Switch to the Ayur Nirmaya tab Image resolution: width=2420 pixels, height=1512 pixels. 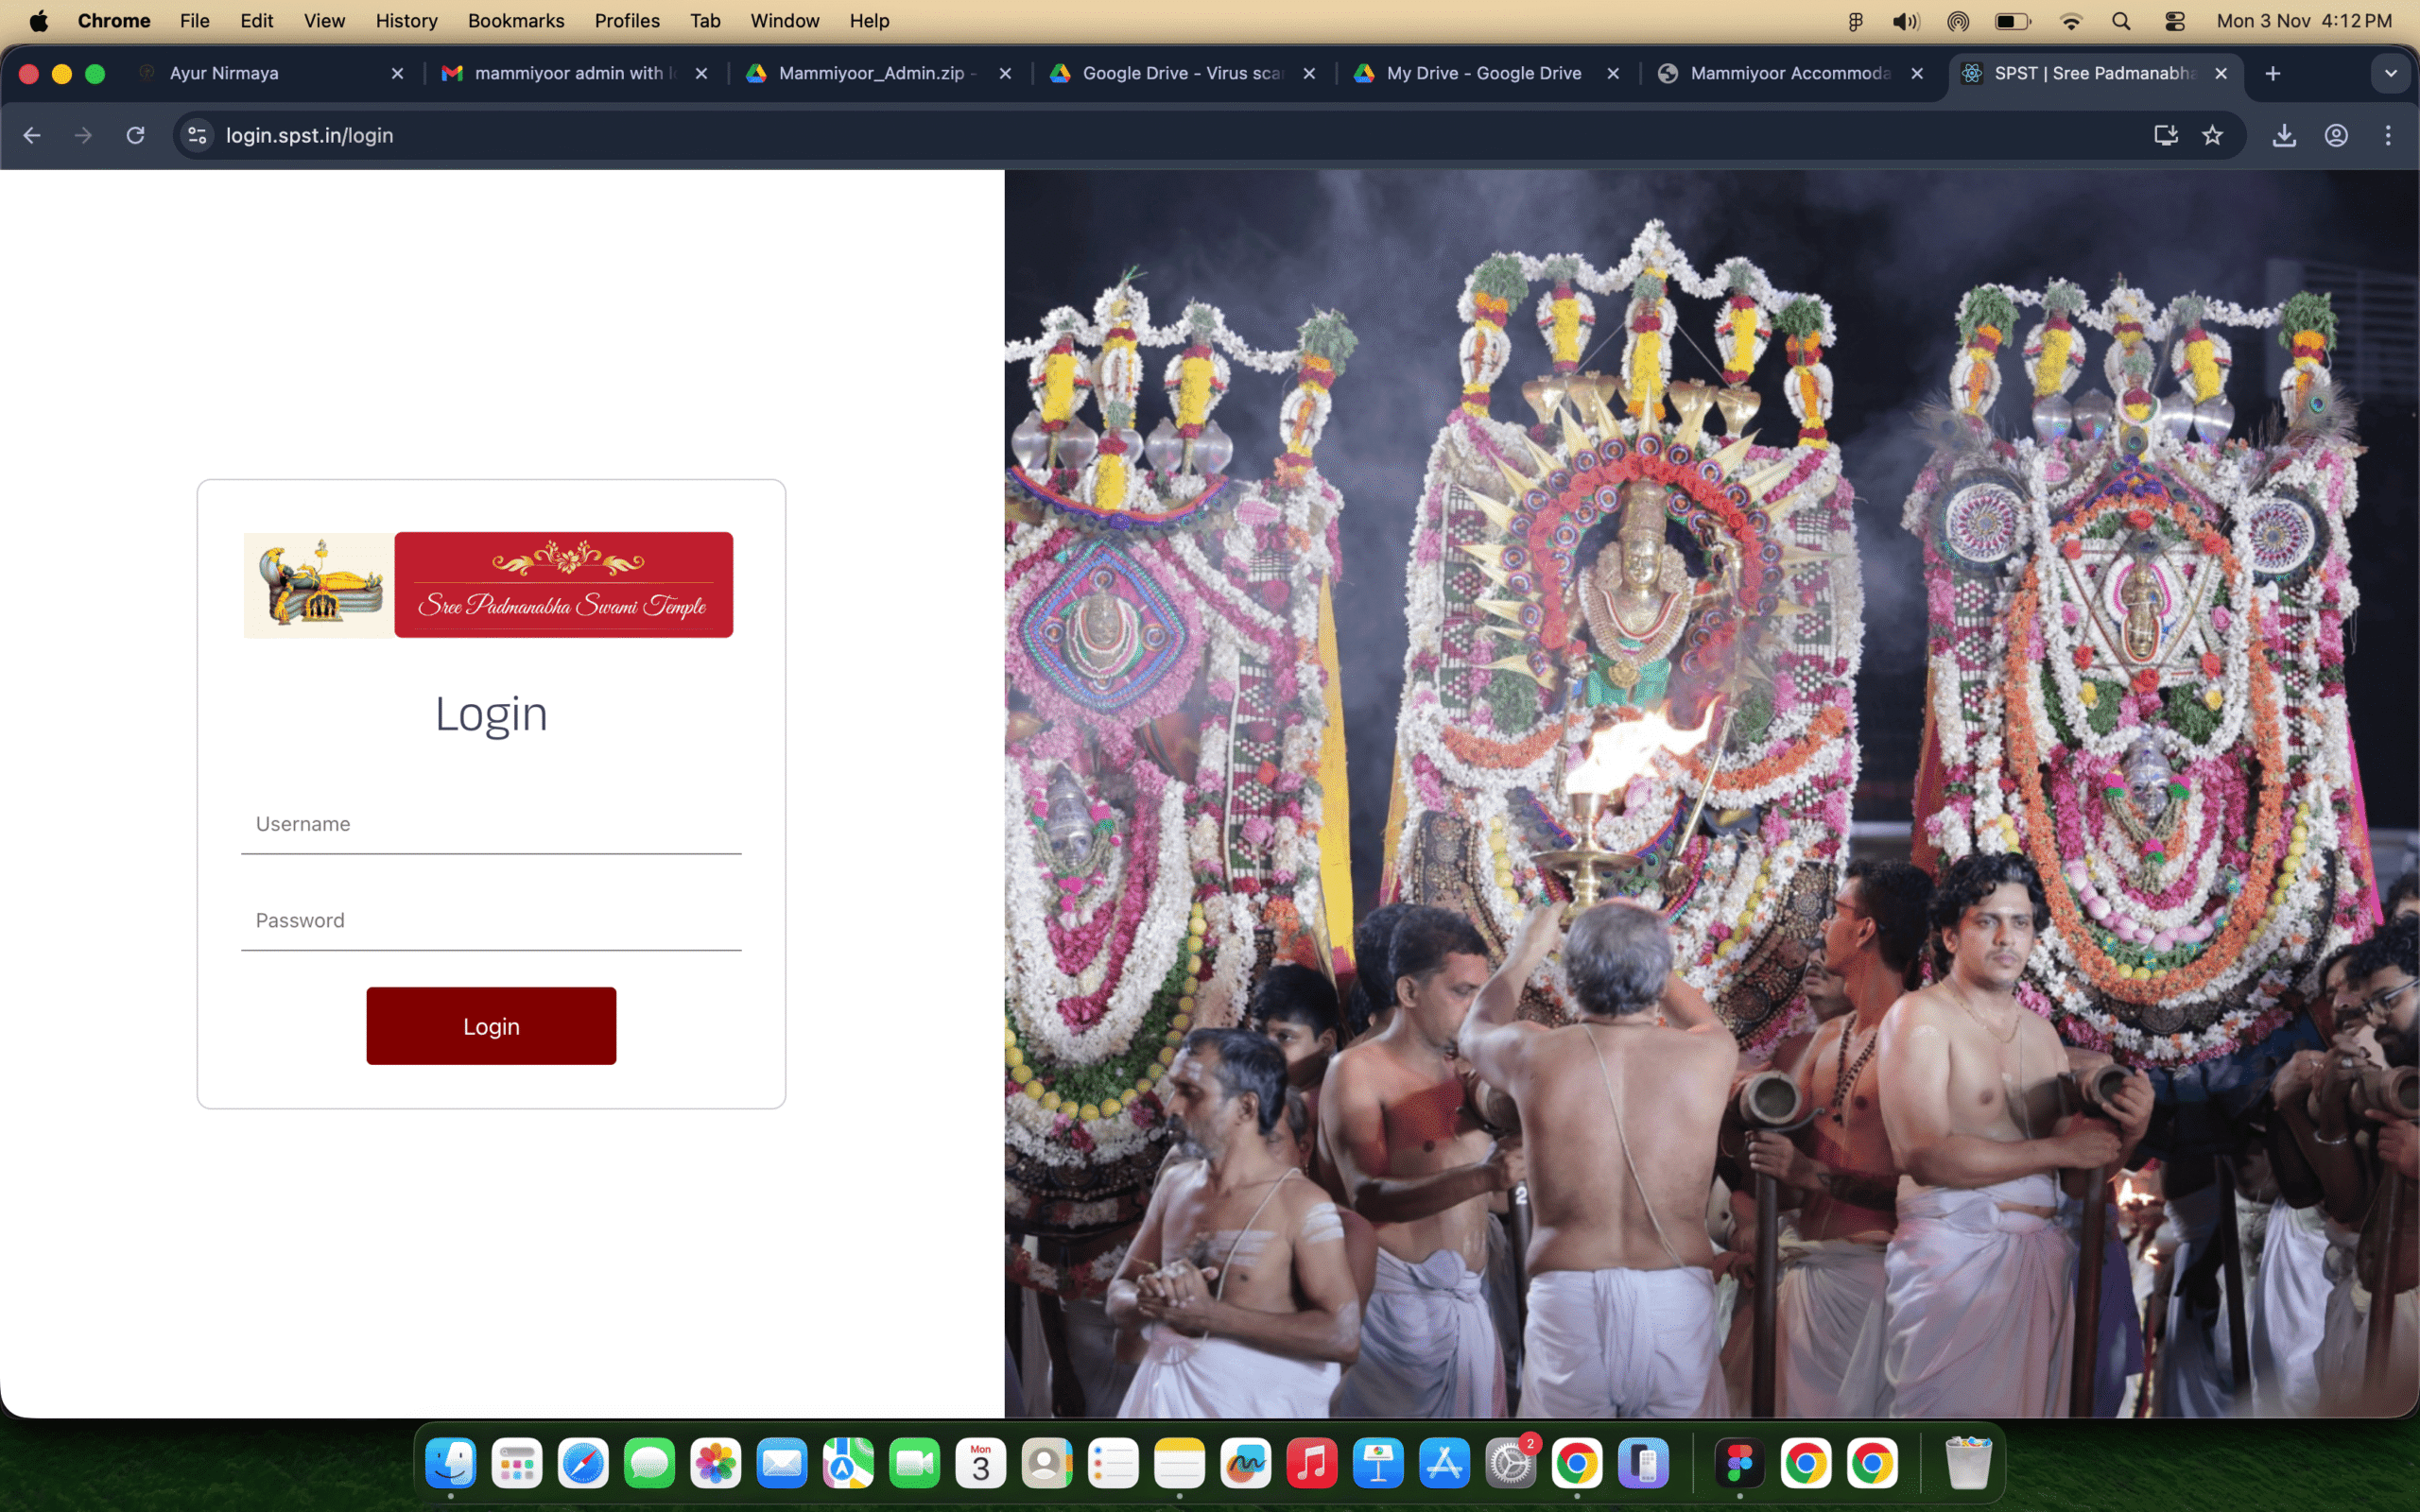224,73
